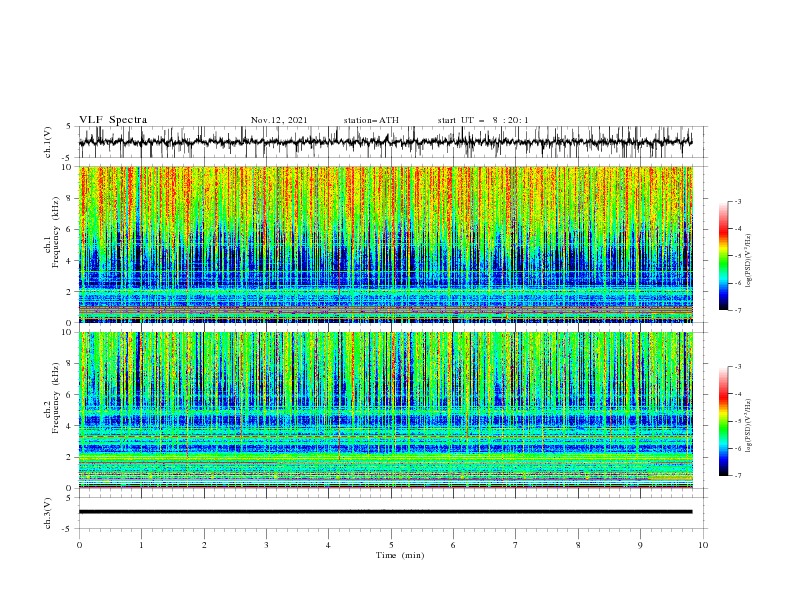Click time axis tick label '3'

pyautogui.click(x=266, y=545)
